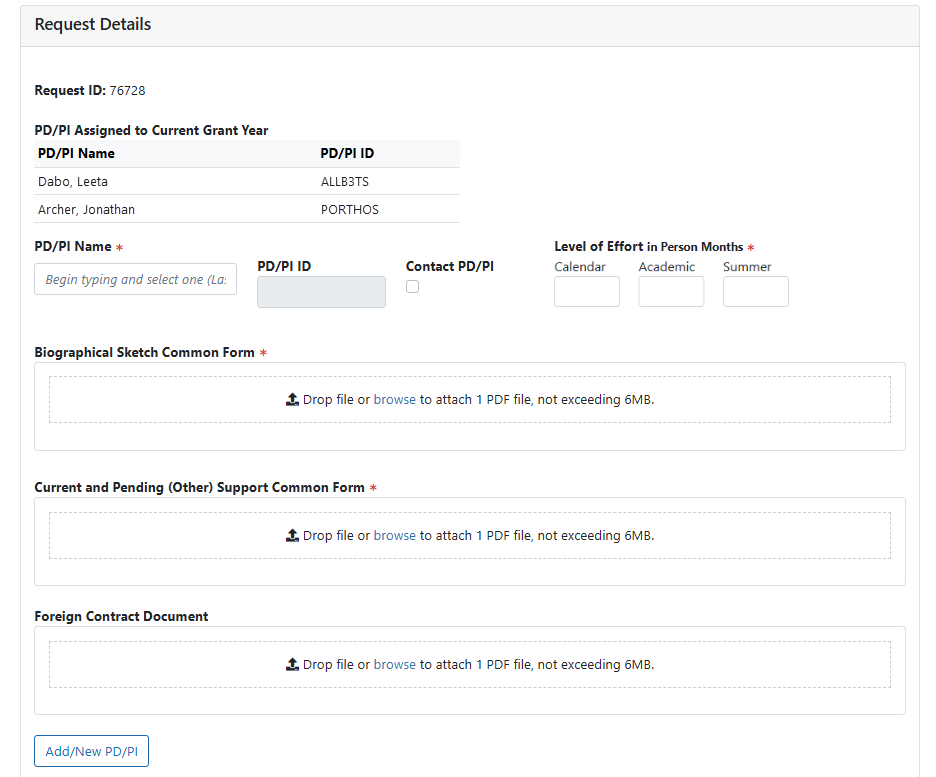Select the Academic person months input
936x777 pixels.
[671, 292]
